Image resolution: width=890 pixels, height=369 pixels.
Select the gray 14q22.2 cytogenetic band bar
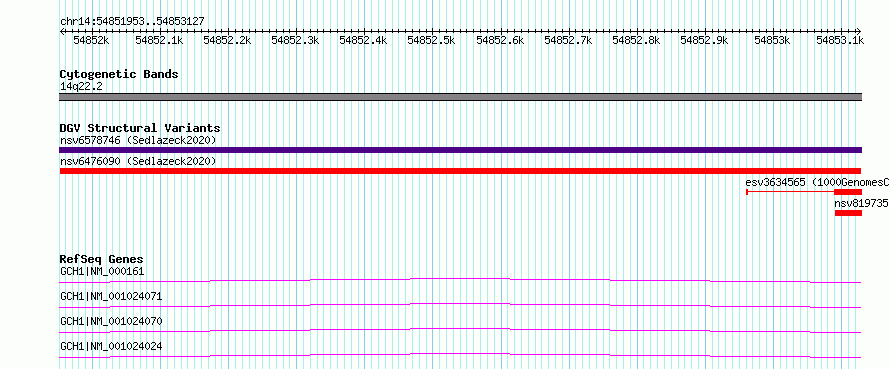pos(460,97)
